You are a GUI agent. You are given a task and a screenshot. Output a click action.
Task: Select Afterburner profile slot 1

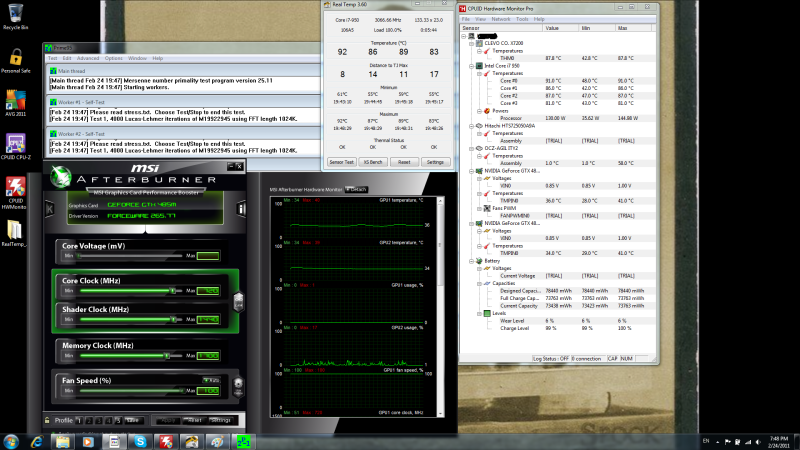79,420
